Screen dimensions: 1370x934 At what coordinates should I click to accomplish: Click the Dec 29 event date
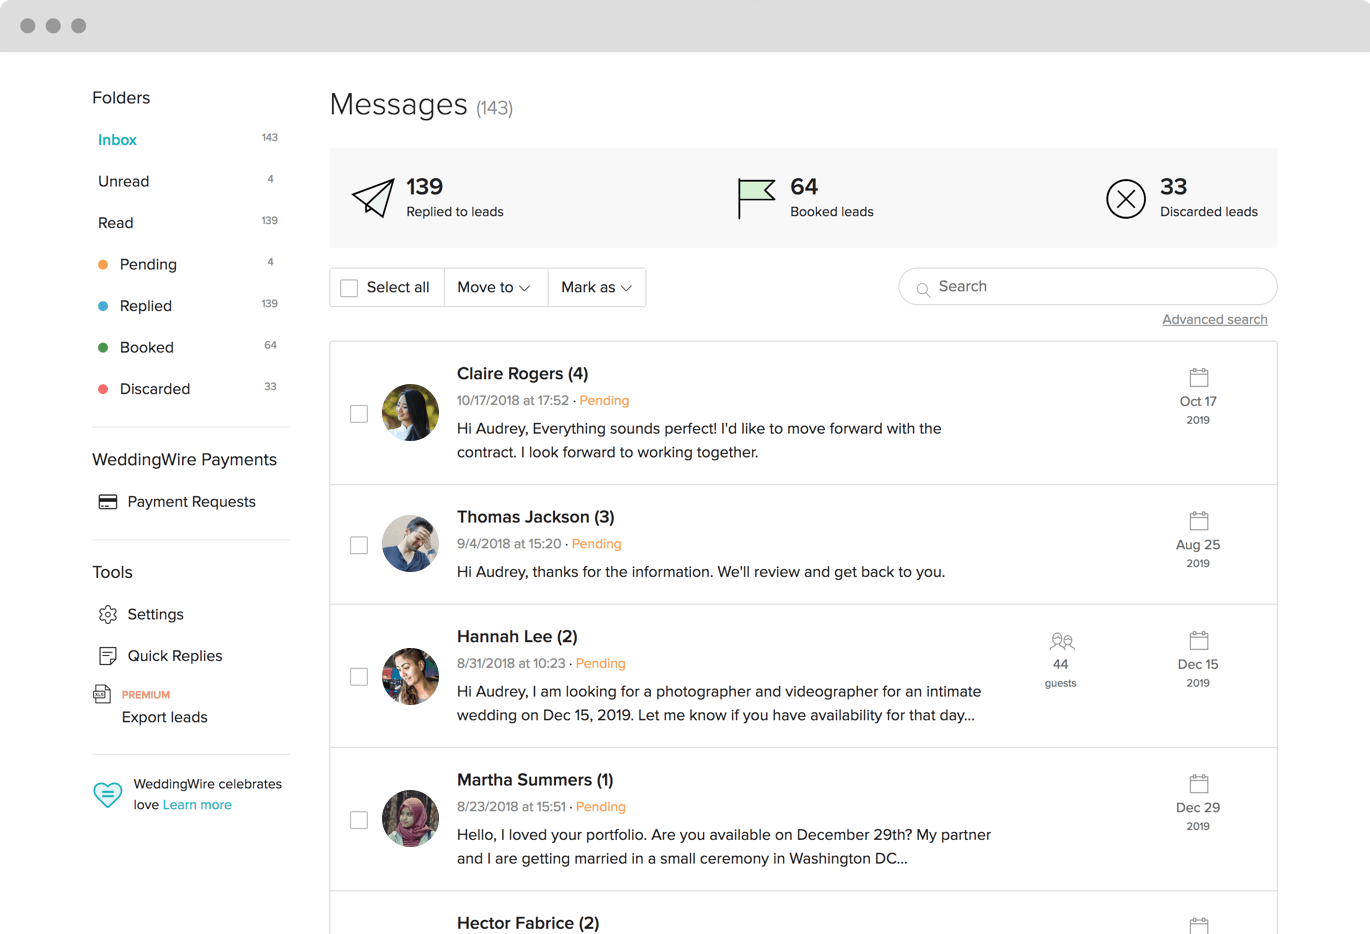pos(1198,808)
